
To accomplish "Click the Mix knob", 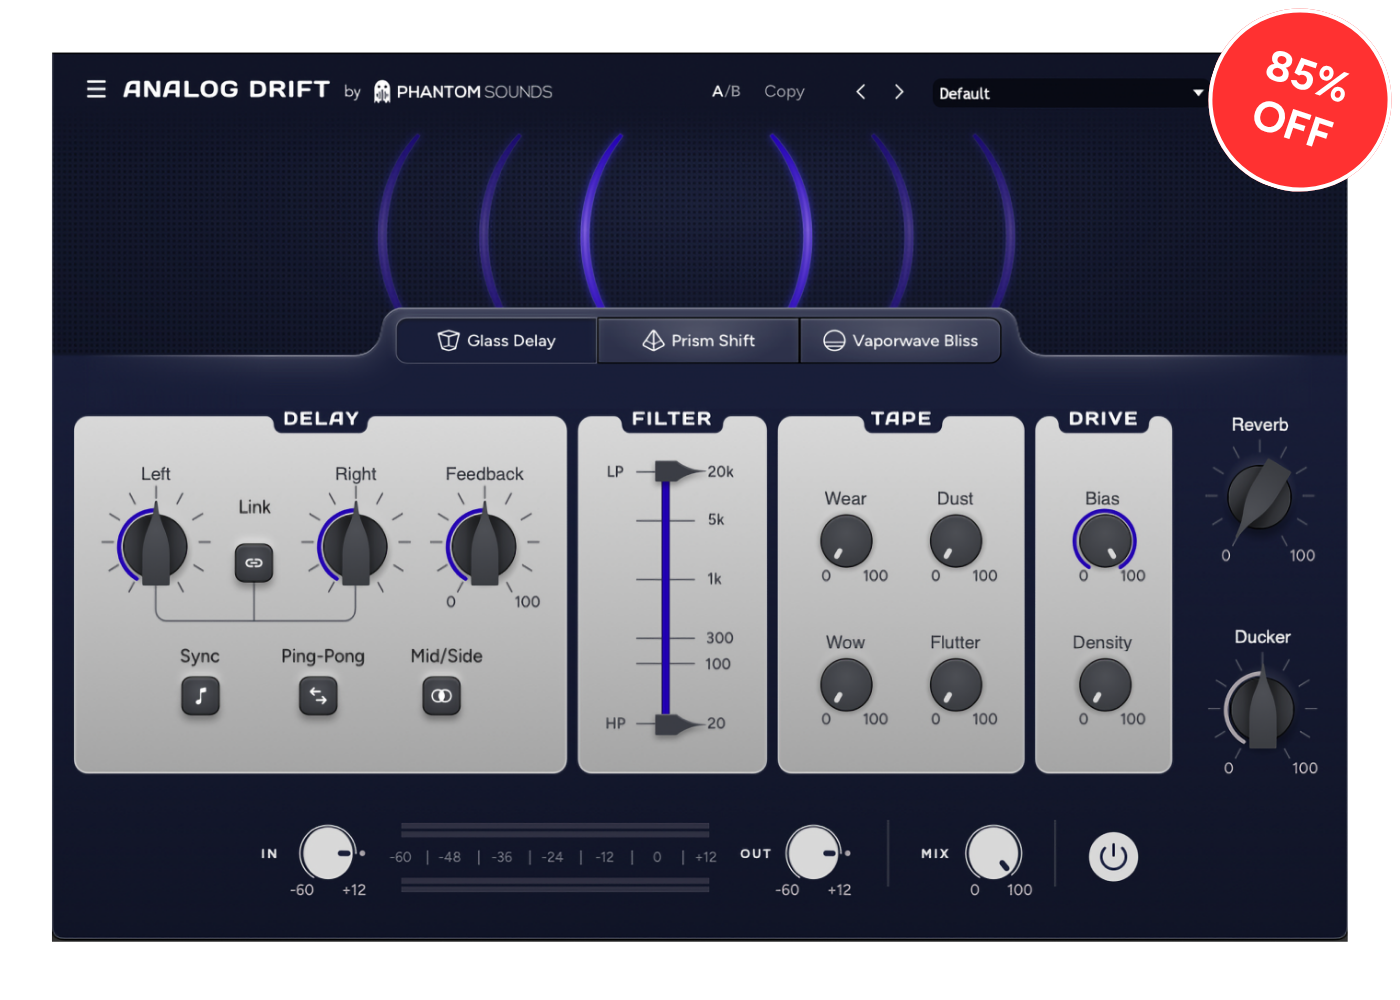I will point(993,853).
